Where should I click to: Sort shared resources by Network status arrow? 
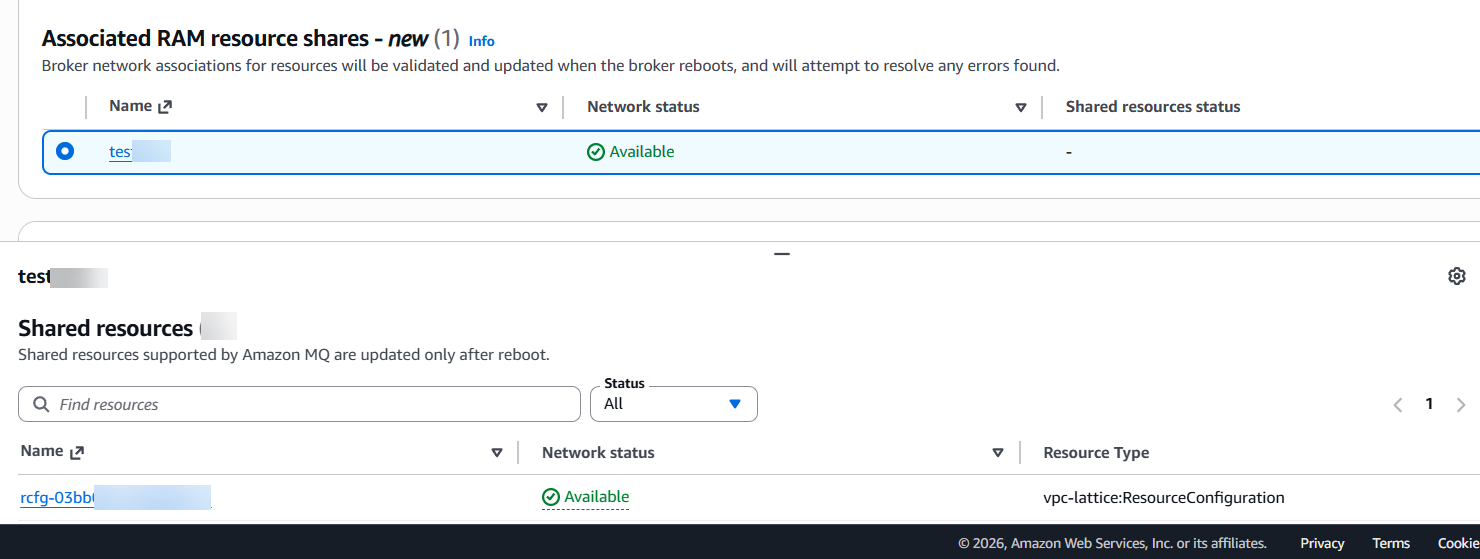pos(997,453)
